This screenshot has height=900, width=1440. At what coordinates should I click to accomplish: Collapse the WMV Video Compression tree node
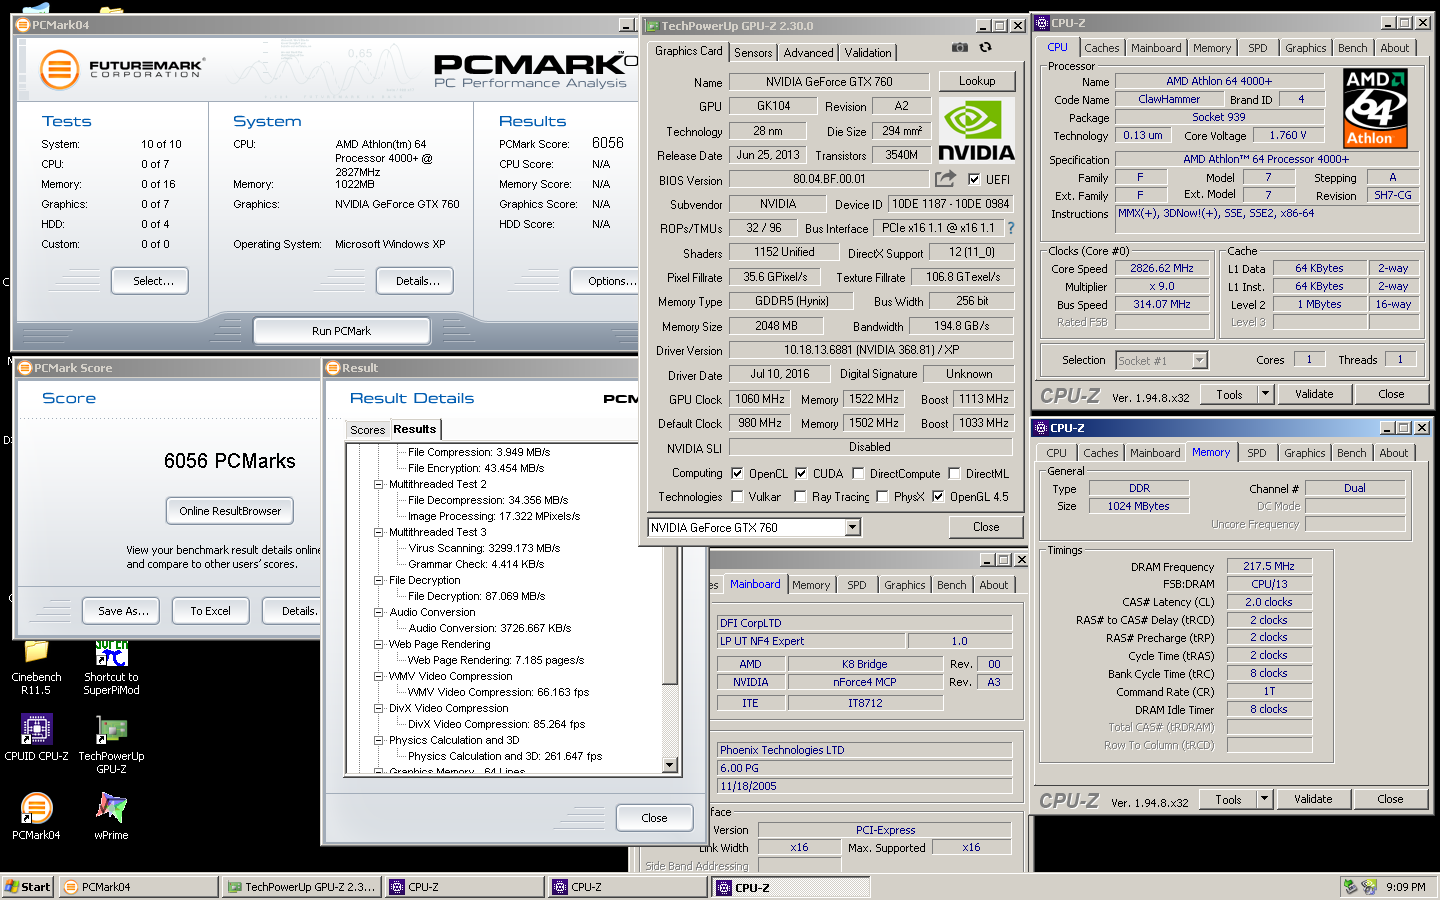click(x=379, y=676)
